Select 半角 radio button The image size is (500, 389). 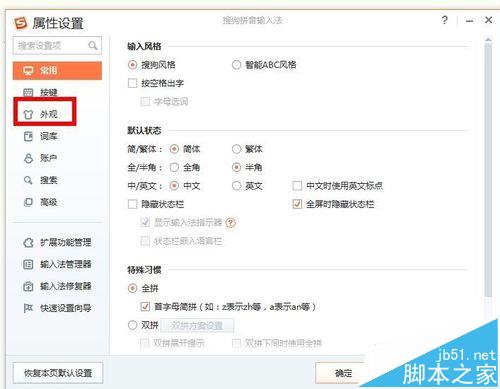pyautogui.click(x=236, y=167)
